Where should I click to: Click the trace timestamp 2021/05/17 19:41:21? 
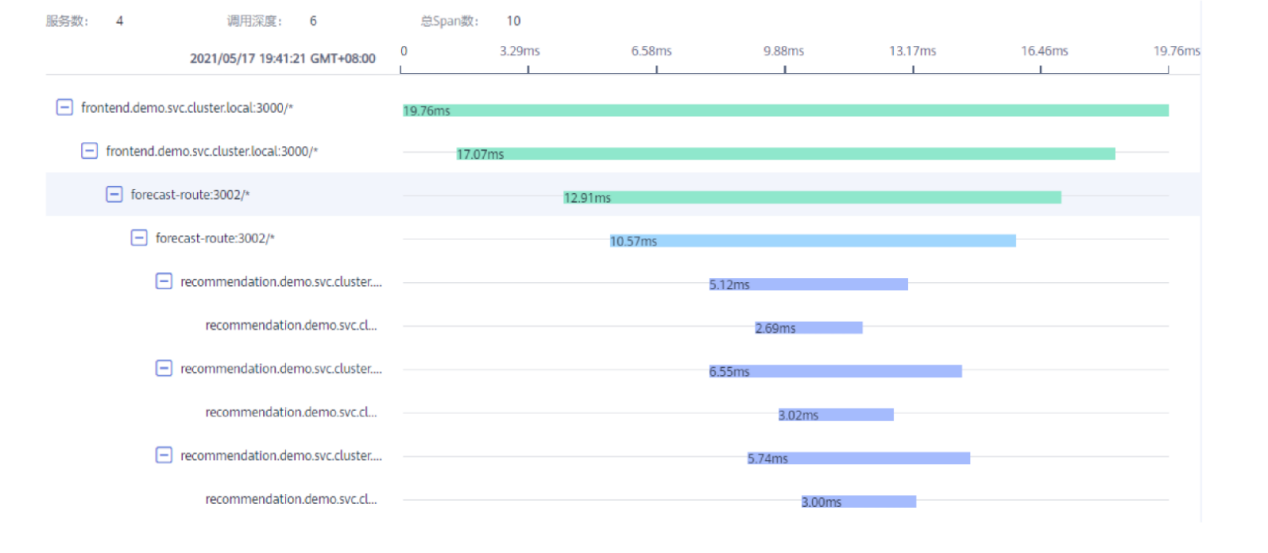tap(283, 59)
